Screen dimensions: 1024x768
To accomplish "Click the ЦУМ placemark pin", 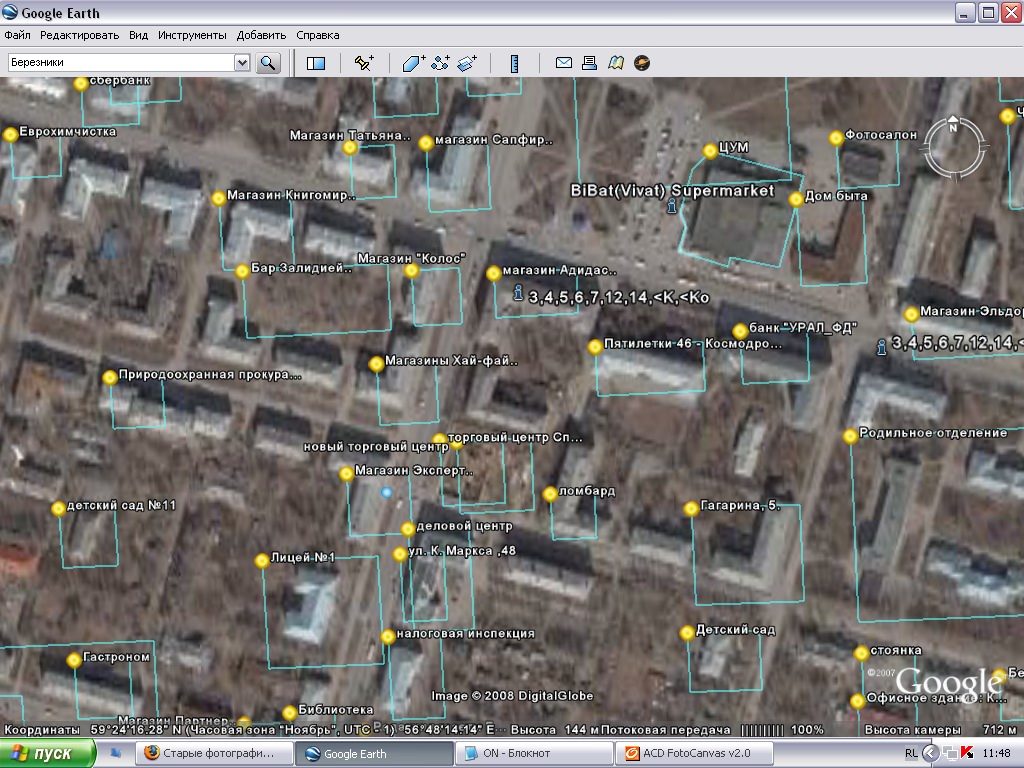I will (x=710, y=151).
